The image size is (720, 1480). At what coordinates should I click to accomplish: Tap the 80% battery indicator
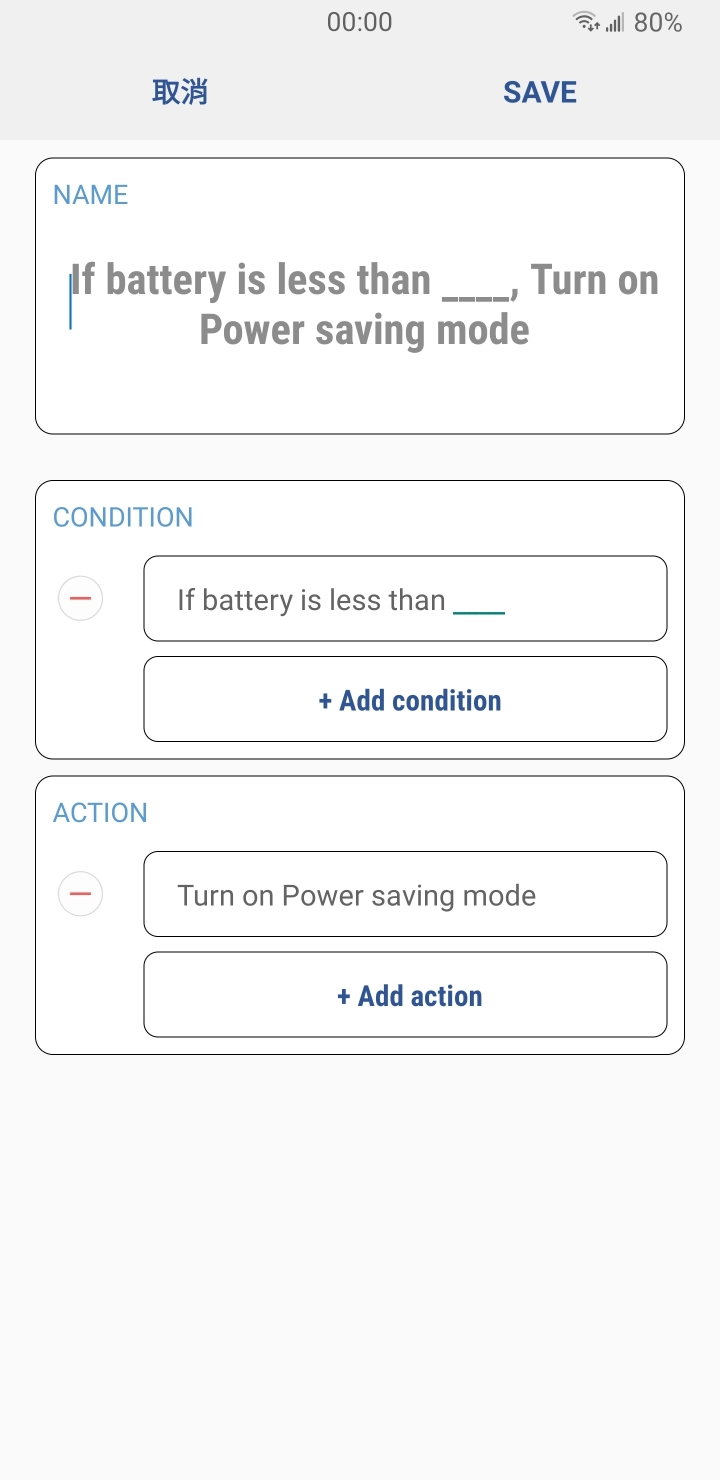click(x=658, y=22)
